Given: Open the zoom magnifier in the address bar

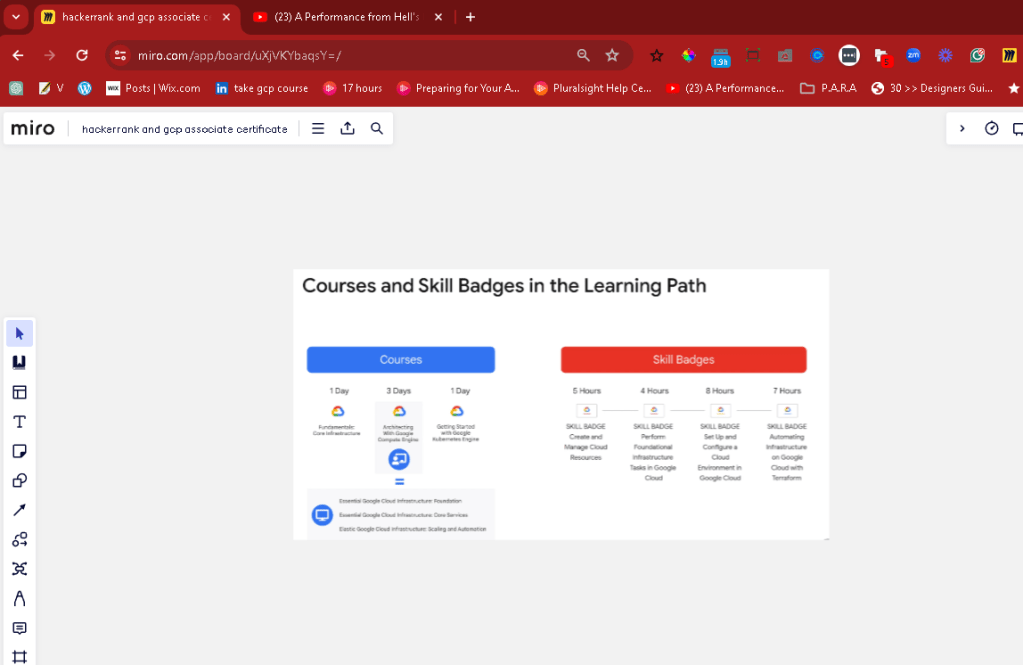Looking at the screenshot, I should point(583,55).
